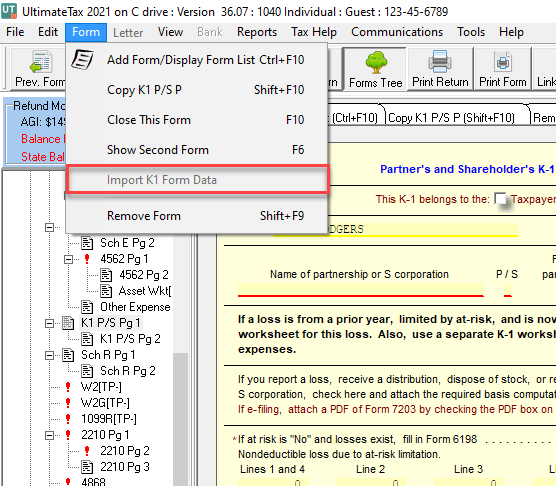Click the document icon beside Sch E Pg 2
The height and width of the screenshot is (486, 556).
[x=87, y=243]
